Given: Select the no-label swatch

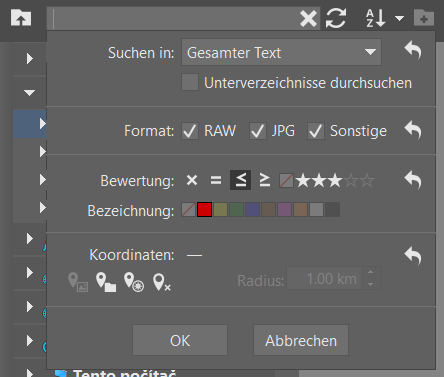Looking at the screenshot, I should click(x=188, y=210).
